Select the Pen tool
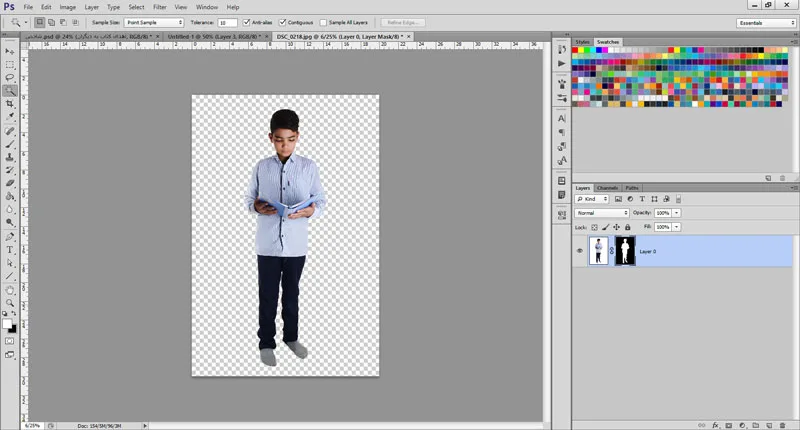Viewport: 800px width, 430px height. 10,237
